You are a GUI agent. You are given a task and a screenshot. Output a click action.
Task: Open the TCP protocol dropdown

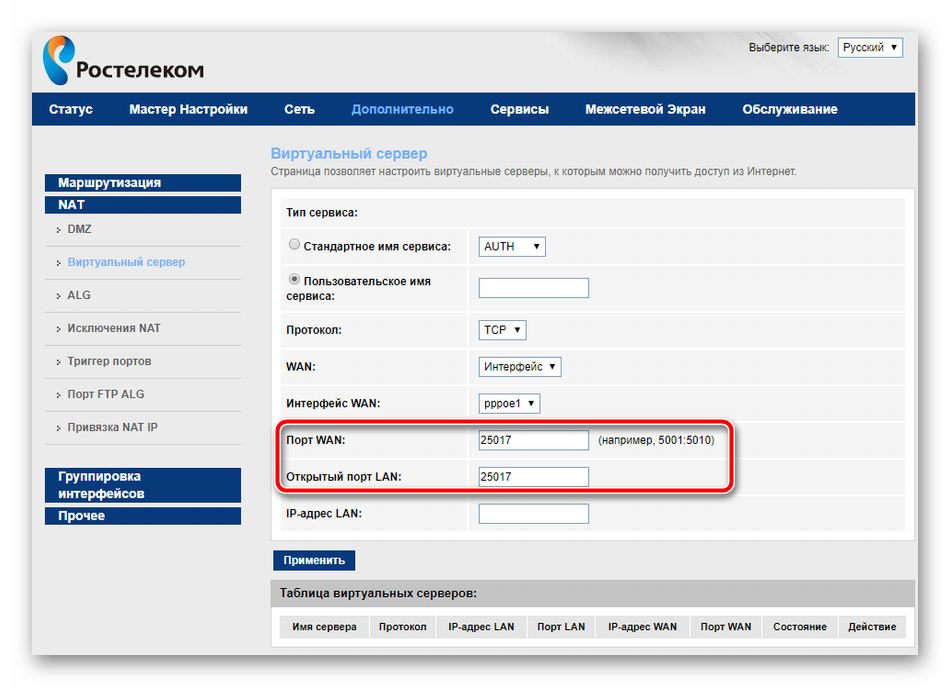(502, 330)
